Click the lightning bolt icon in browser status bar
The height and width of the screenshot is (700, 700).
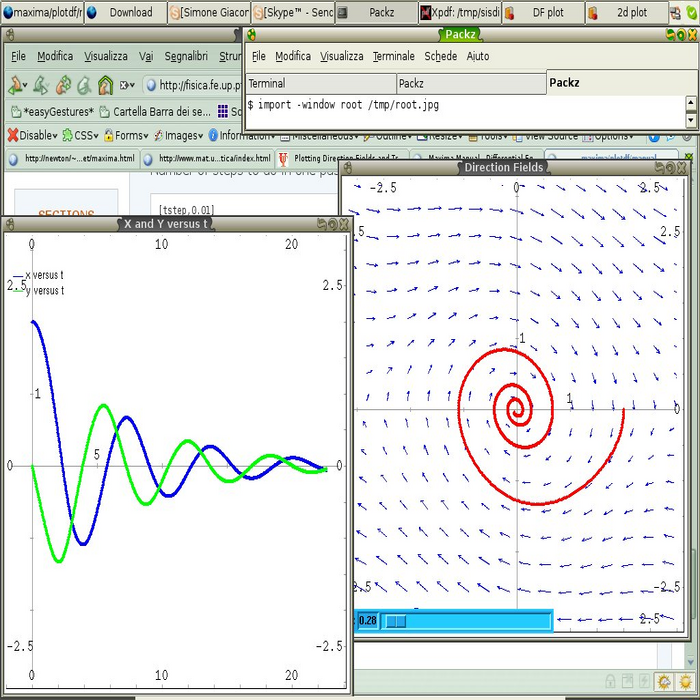click(x=644, y=682)
